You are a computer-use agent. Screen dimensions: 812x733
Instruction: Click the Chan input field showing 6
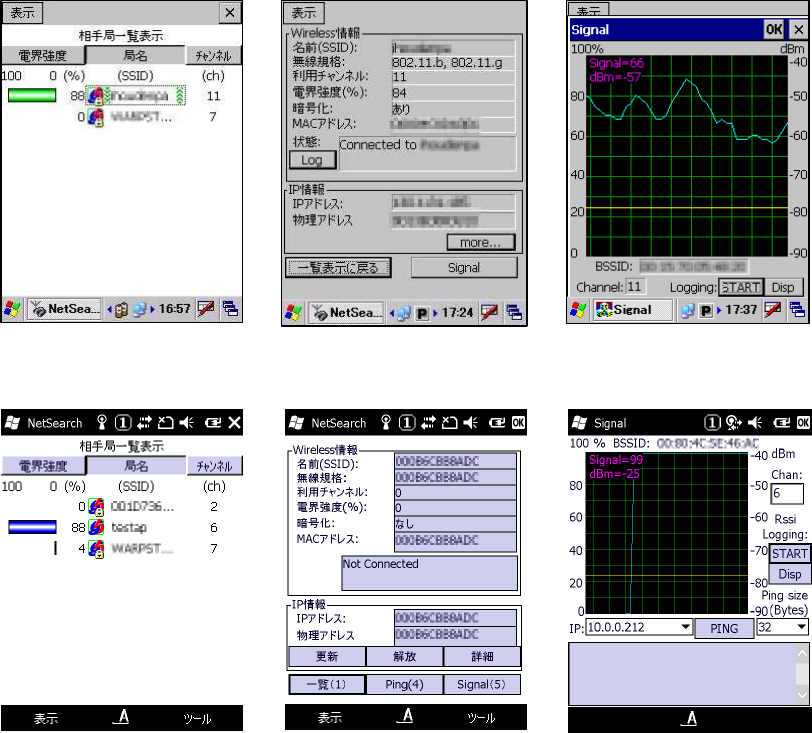[x=786, y=493]
